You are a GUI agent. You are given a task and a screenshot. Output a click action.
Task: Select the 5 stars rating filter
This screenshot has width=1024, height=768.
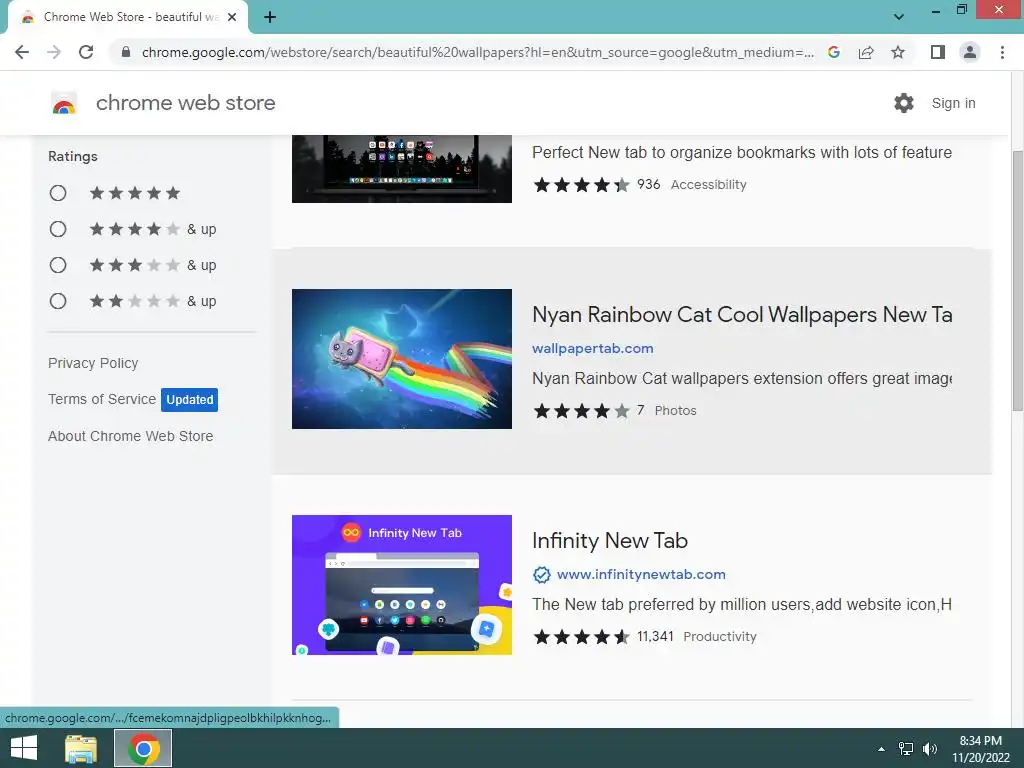point(58,193)
